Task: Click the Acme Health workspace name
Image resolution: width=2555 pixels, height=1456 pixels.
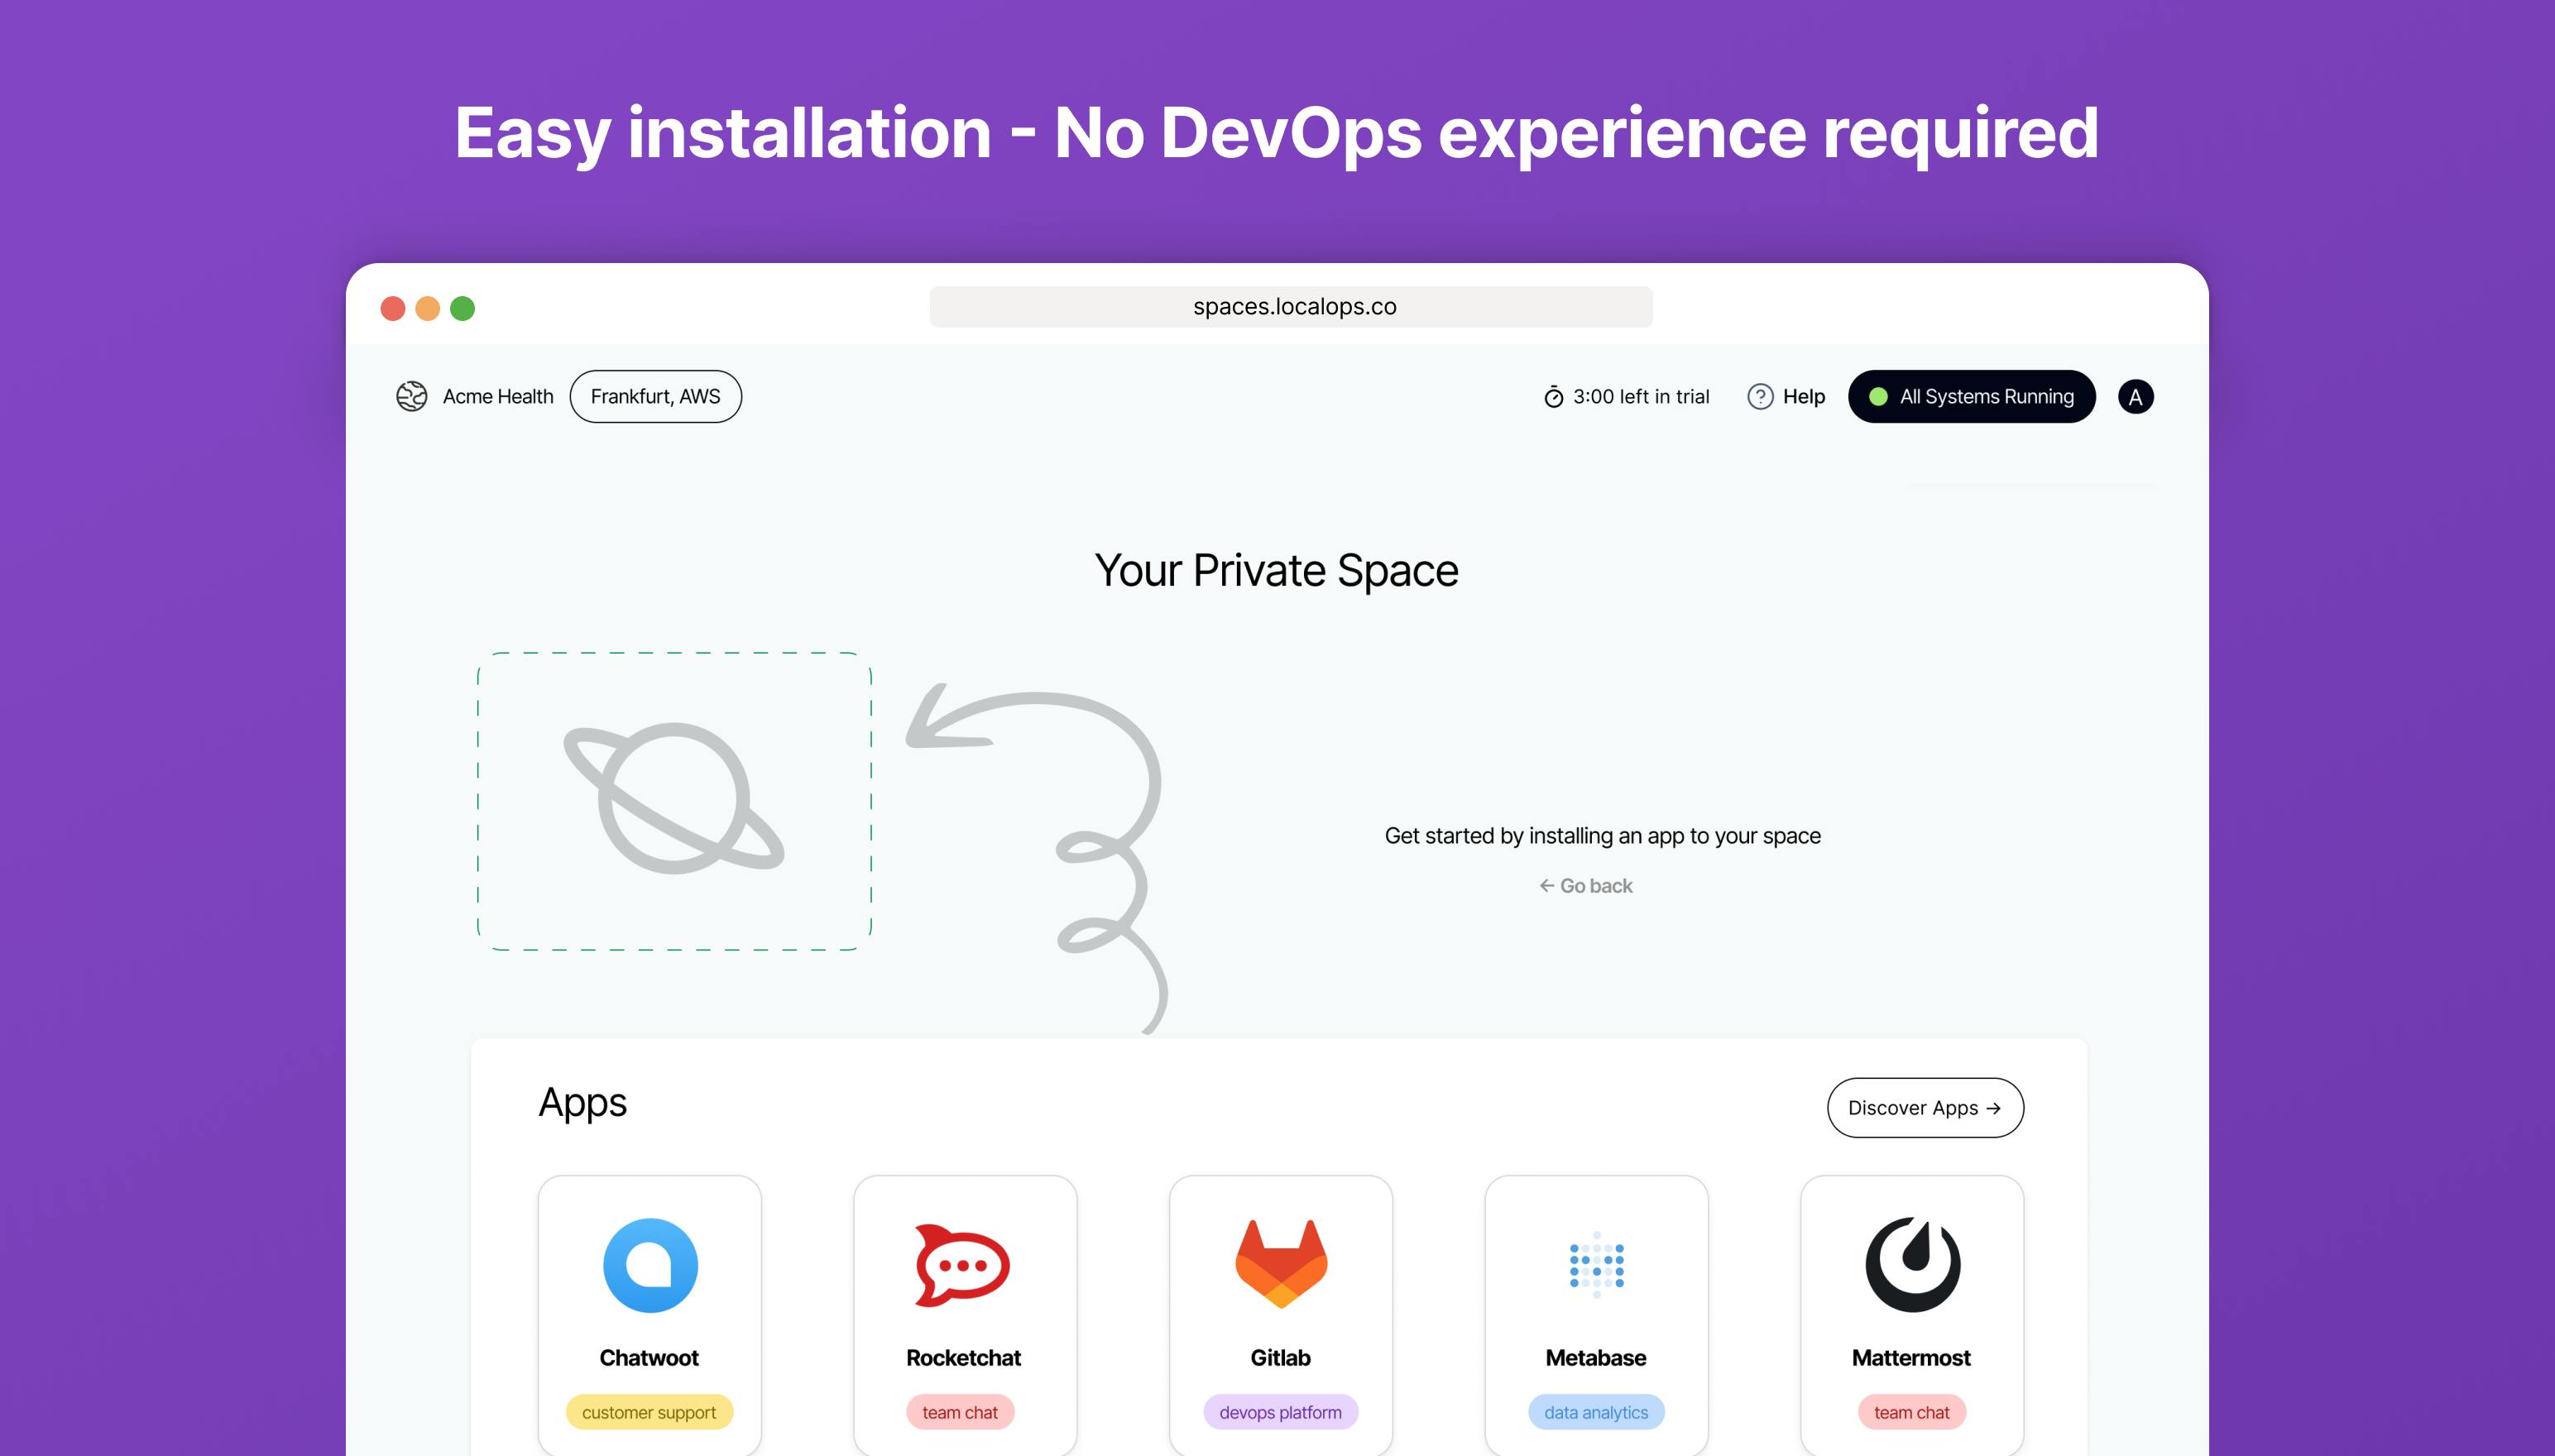Action: coord(498,397)
